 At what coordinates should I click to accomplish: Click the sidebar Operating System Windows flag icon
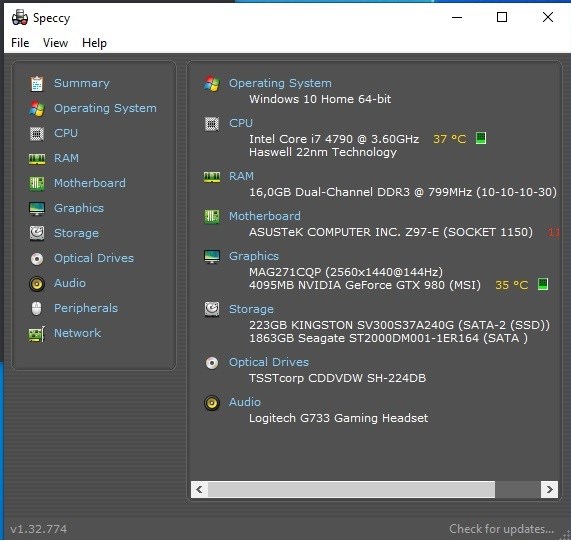coord(37,108)
